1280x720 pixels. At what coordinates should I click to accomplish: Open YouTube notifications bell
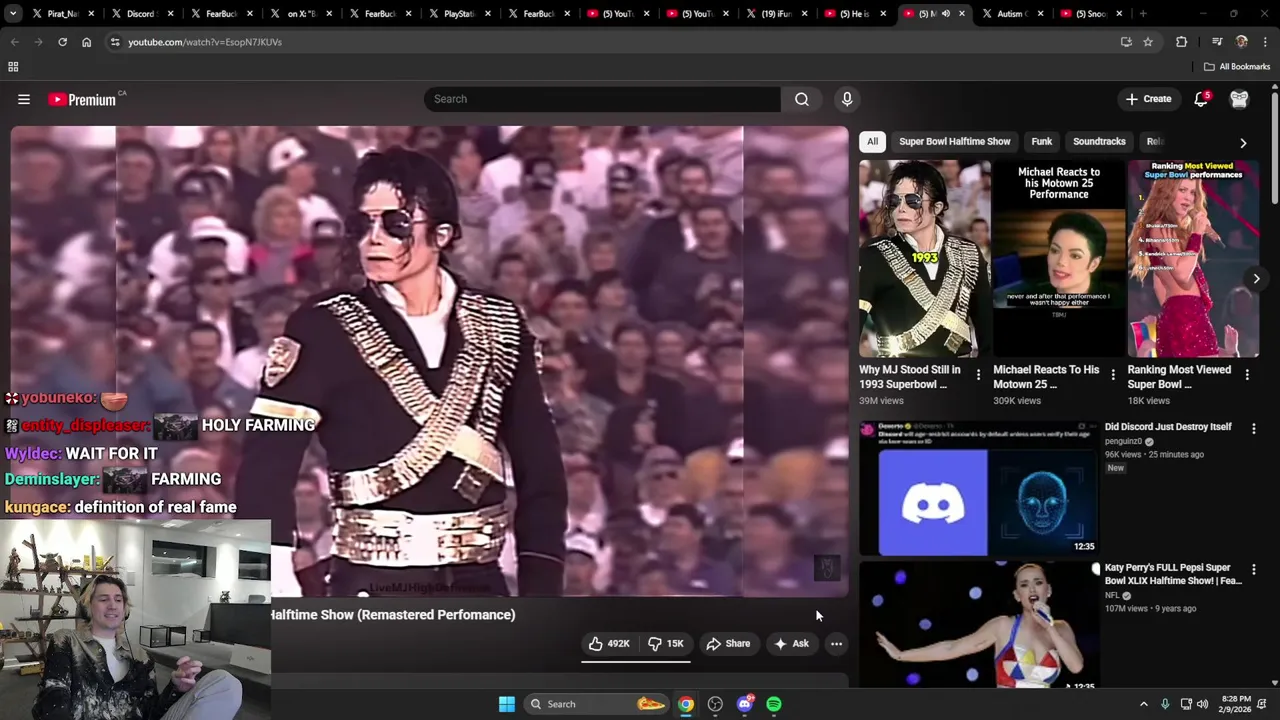1201,99
